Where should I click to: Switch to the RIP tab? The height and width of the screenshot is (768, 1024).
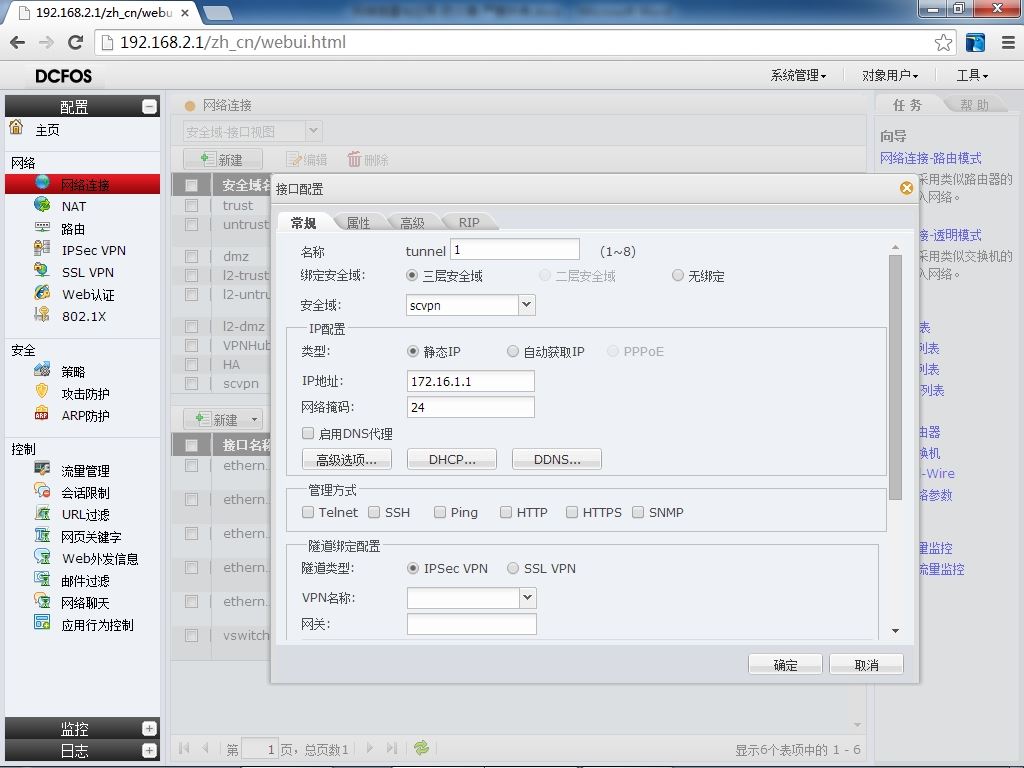(469, 223)
